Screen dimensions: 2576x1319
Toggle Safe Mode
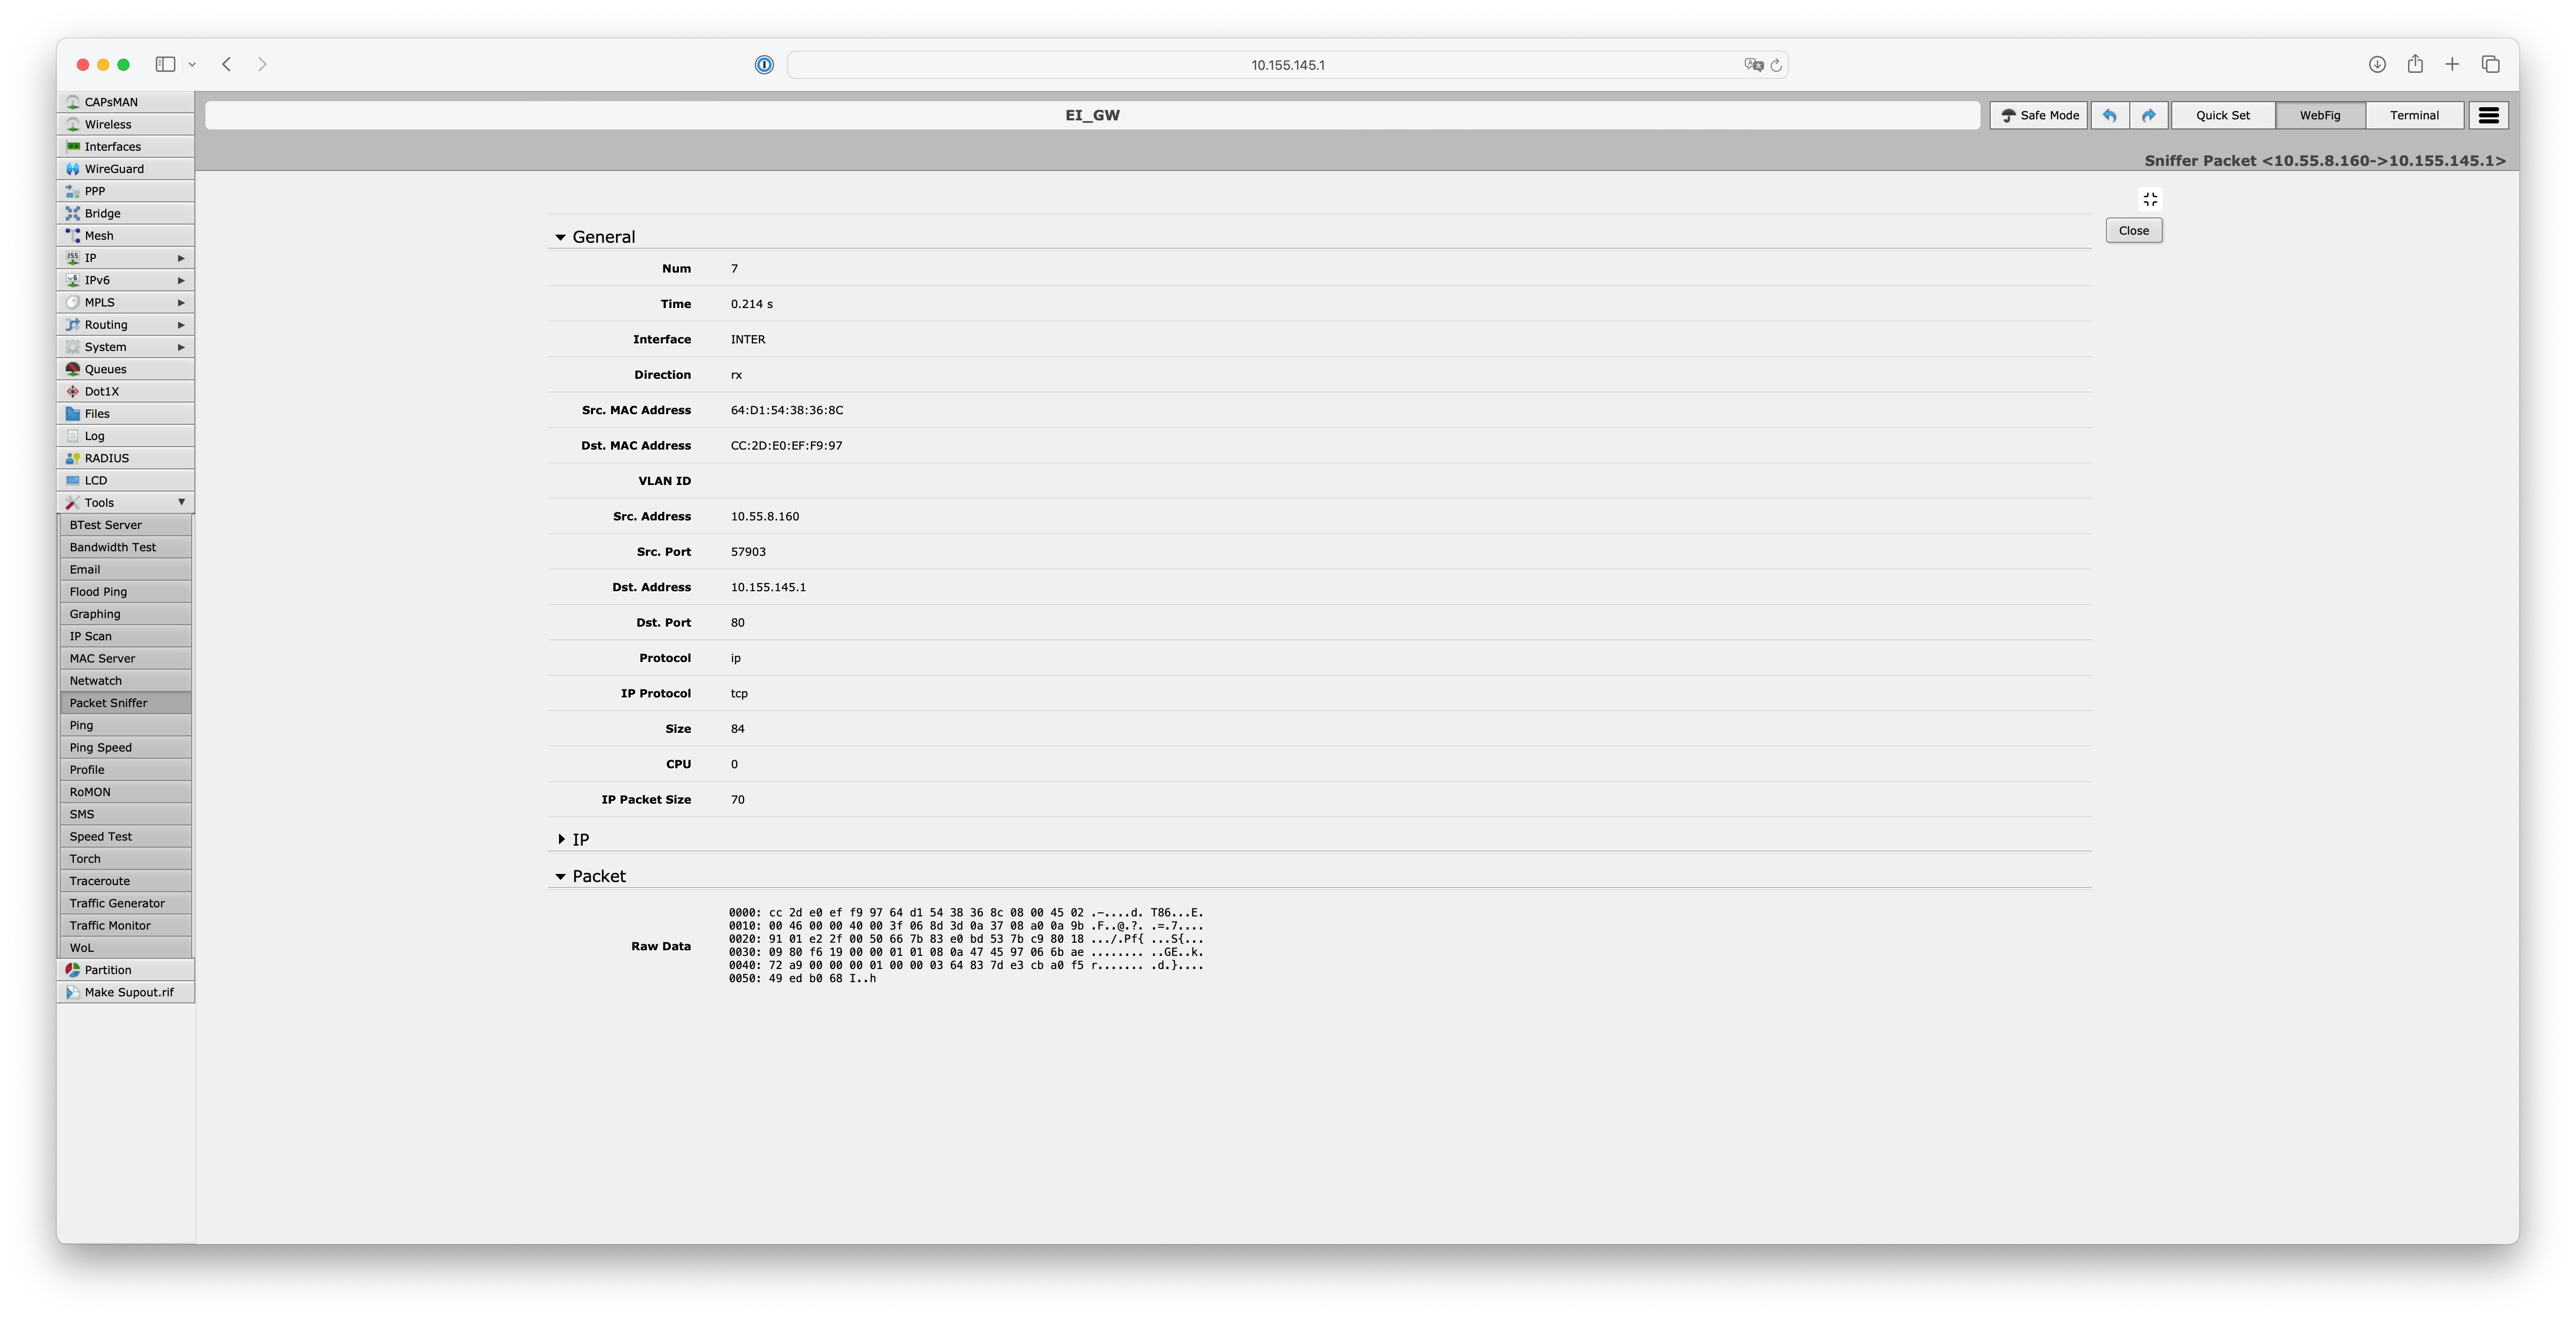pyautogui.click(x=2039, y=115)
